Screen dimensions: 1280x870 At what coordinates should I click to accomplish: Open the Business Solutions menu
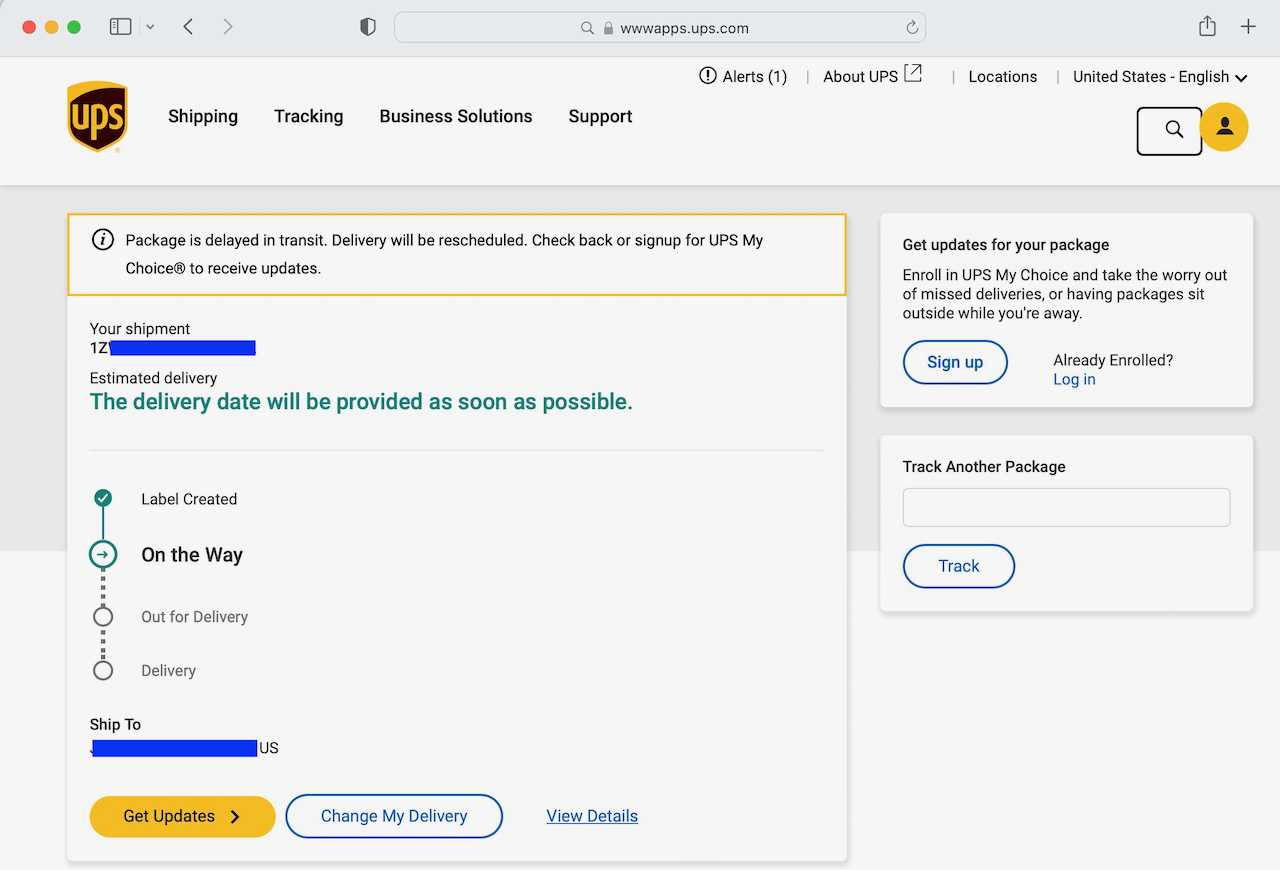(456, 116)
